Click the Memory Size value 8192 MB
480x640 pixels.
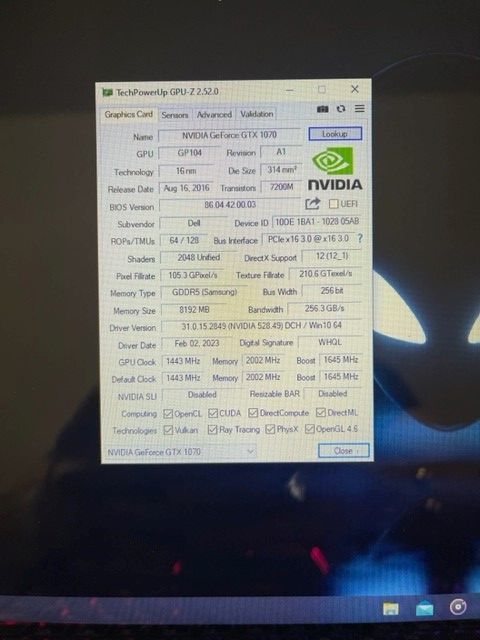tap(194, 310)
